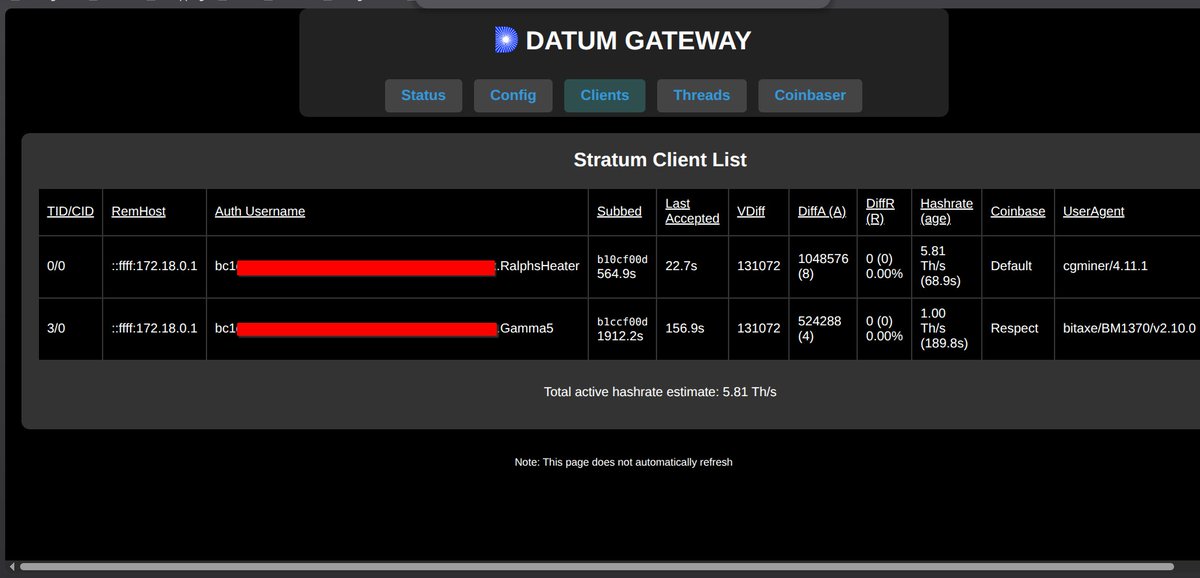Open the Status page
1200x578 pixels.
coord(423,95)
